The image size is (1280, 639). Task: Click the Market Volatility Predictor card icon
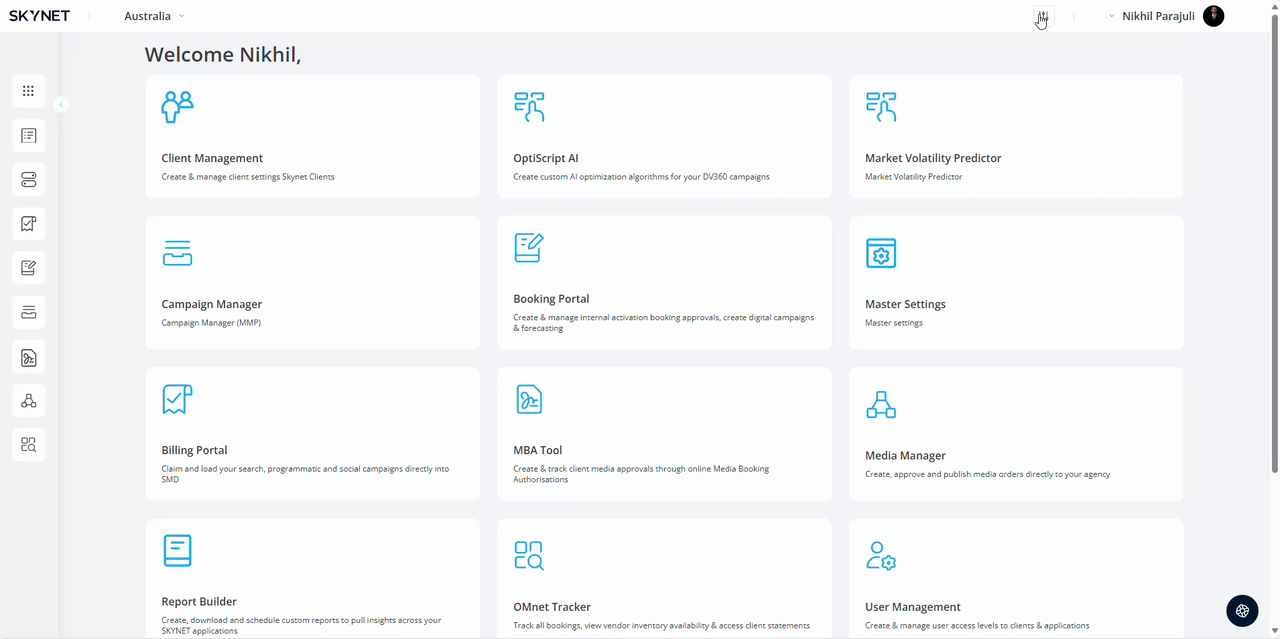[x=881, y=107]
